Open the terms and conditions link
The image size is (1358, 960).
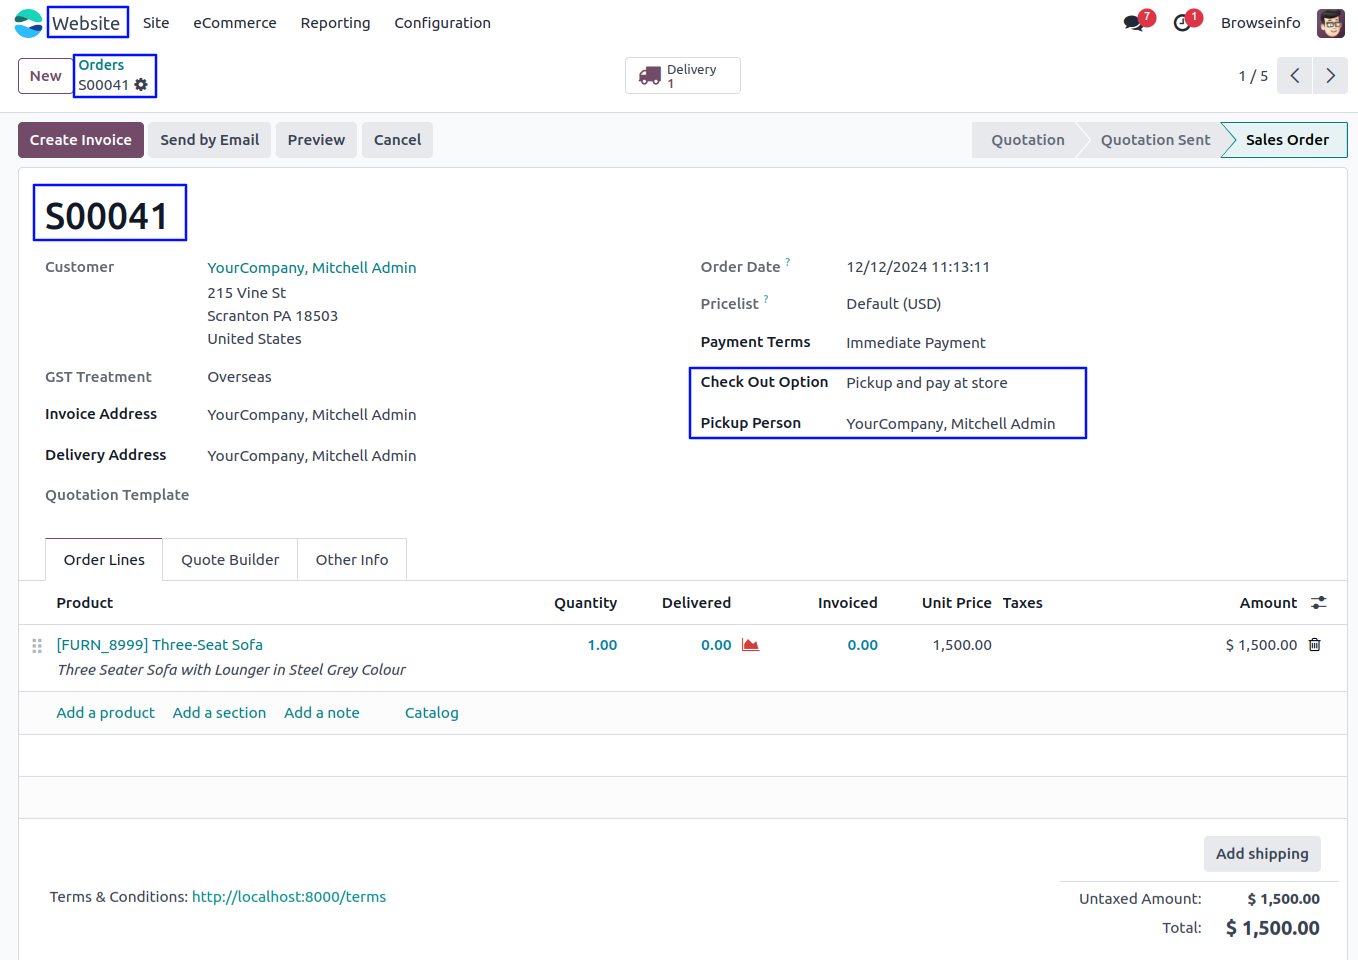pos(289,897)
